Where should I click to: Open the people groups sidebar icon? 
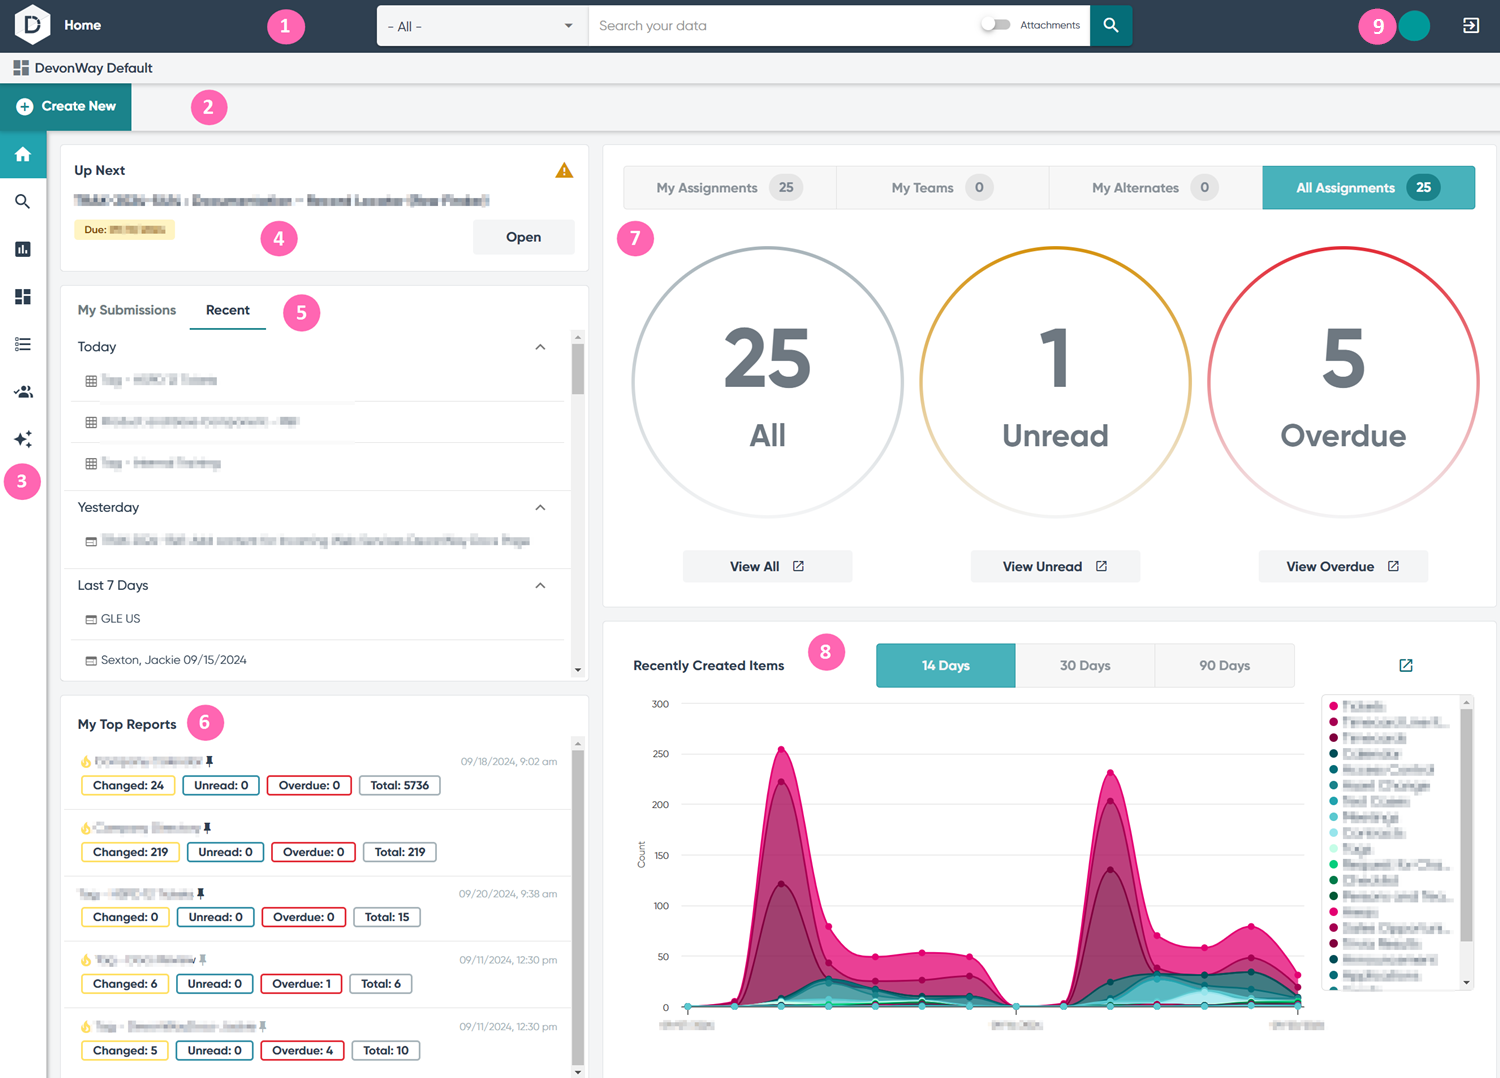click(23, 392)
